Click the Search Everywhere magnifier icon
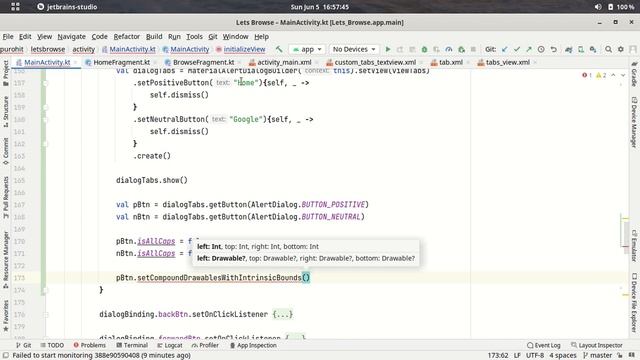Viewport: 640px width, 360px height. pyautogui.click(x=608, y=49)
